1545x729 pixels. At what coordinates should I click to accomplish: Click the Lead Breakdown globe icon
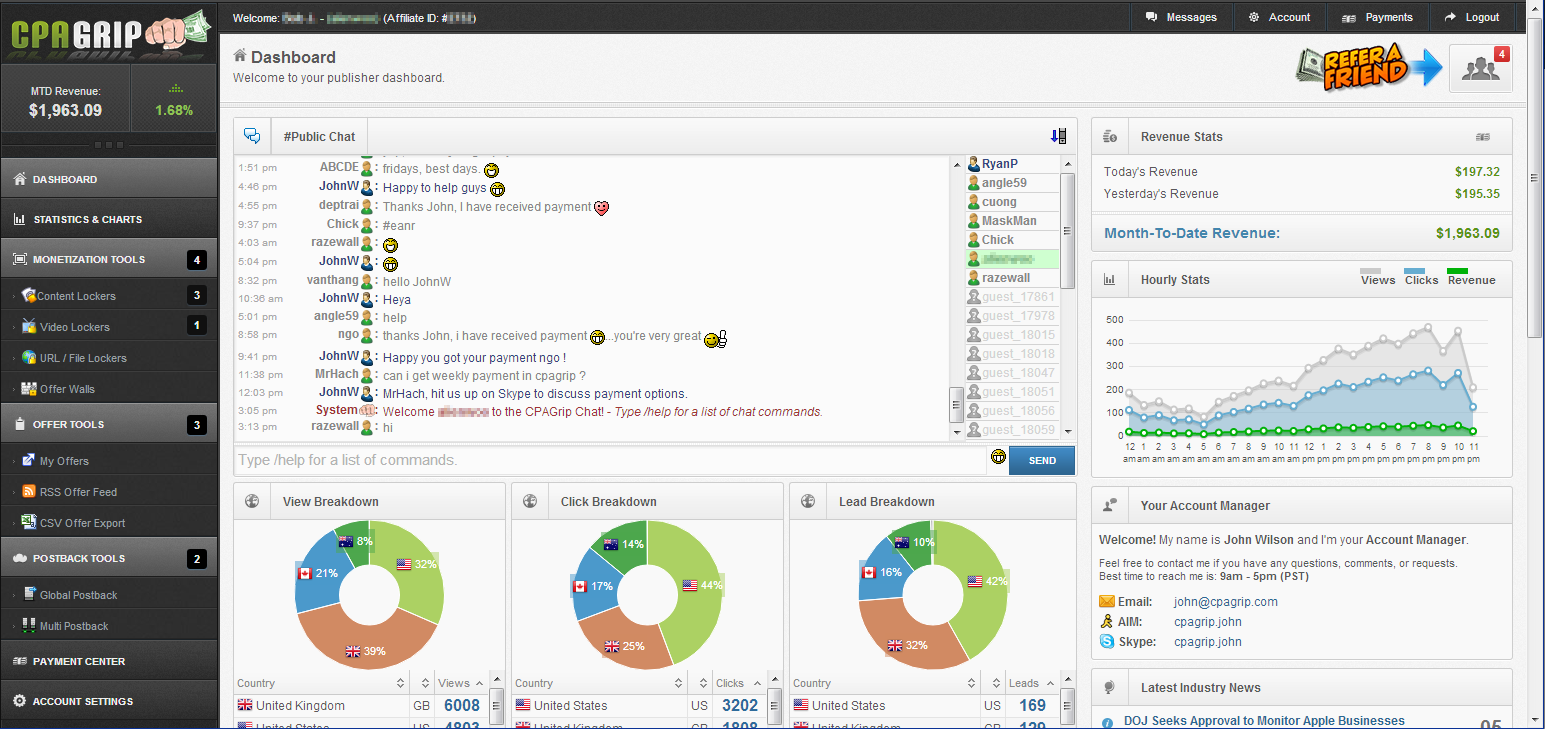pos(808,501)
